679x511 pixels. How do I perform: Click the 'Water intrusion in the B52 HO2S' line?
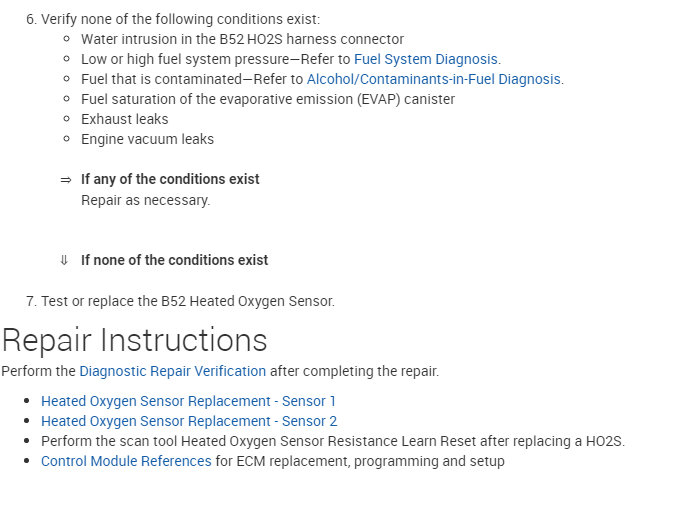coord(242,39)
